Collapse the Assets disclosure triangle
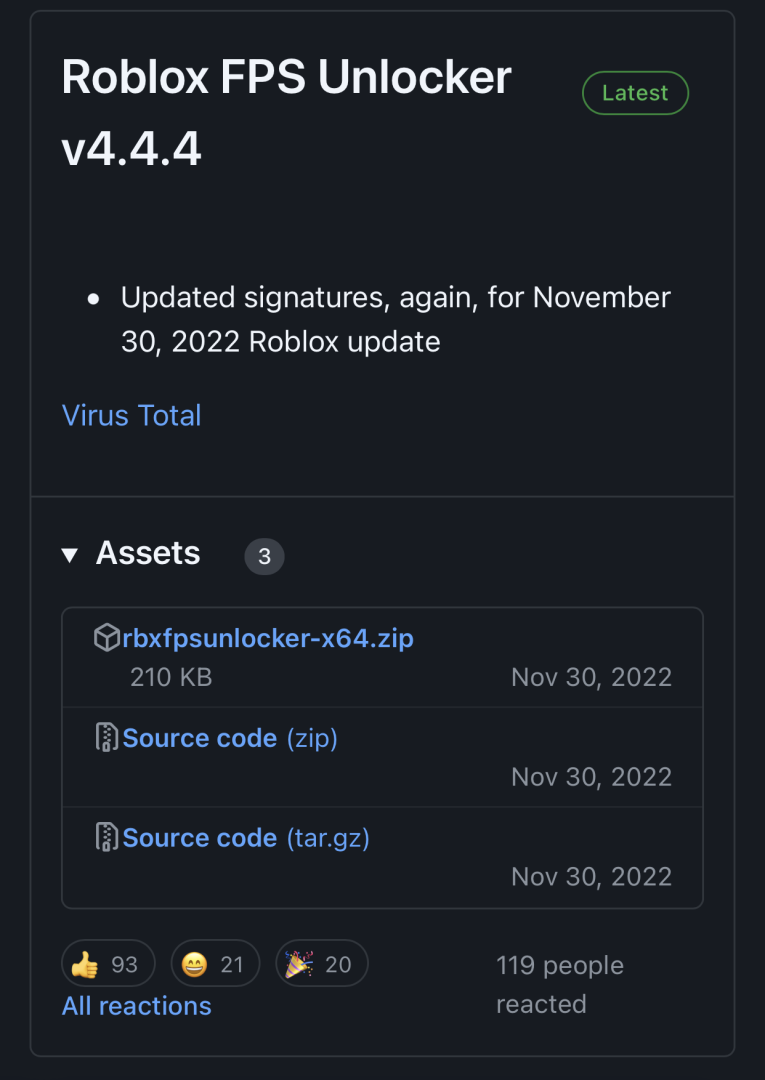Viewport: 765px width, 1080px height. pyautogui.click(x=70, y=555)
